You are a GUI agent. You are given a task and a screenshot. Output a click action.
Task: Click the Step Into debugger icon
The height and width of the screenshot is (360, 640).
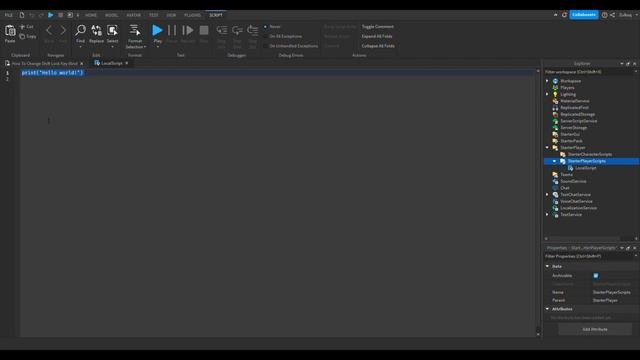coord(222,30)
